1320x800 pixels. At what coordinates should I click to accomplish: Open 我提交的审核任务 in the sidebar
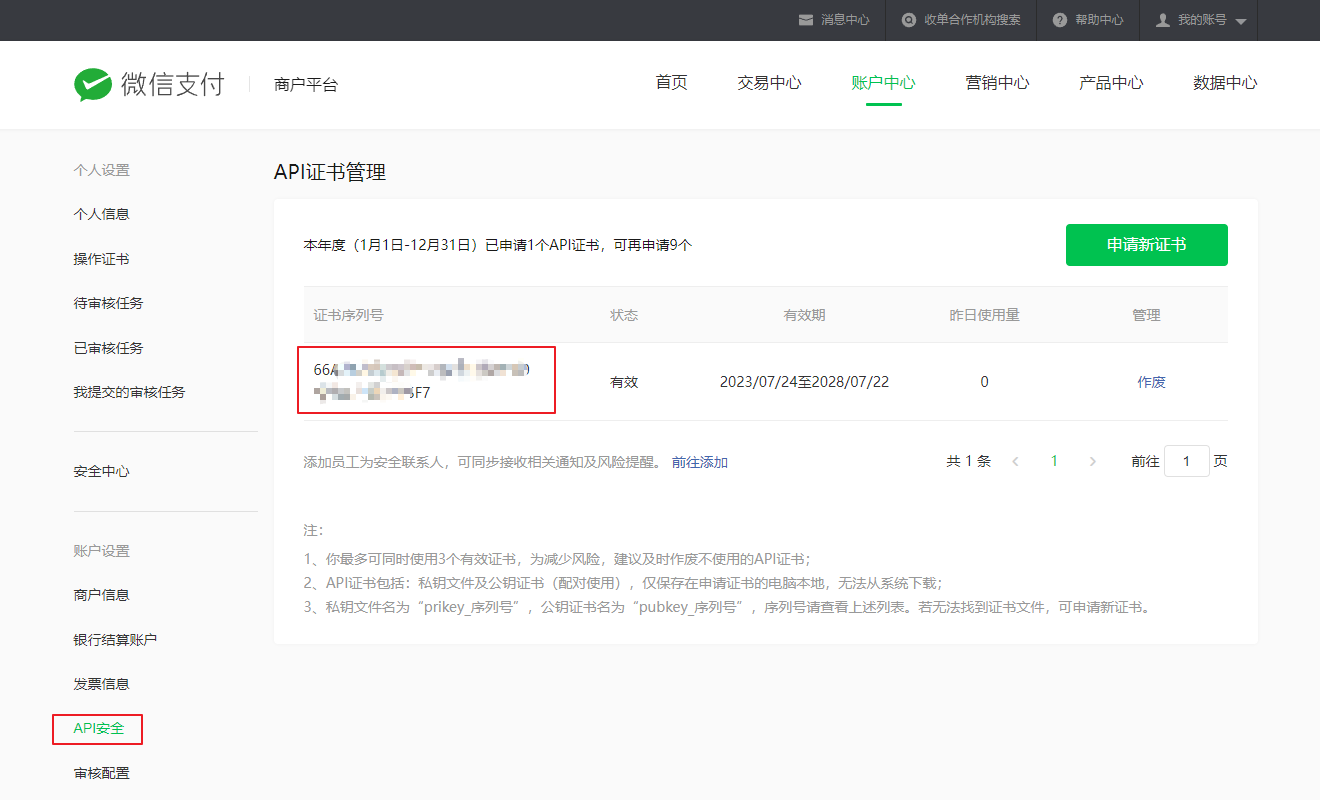click(x=129, y=392)
